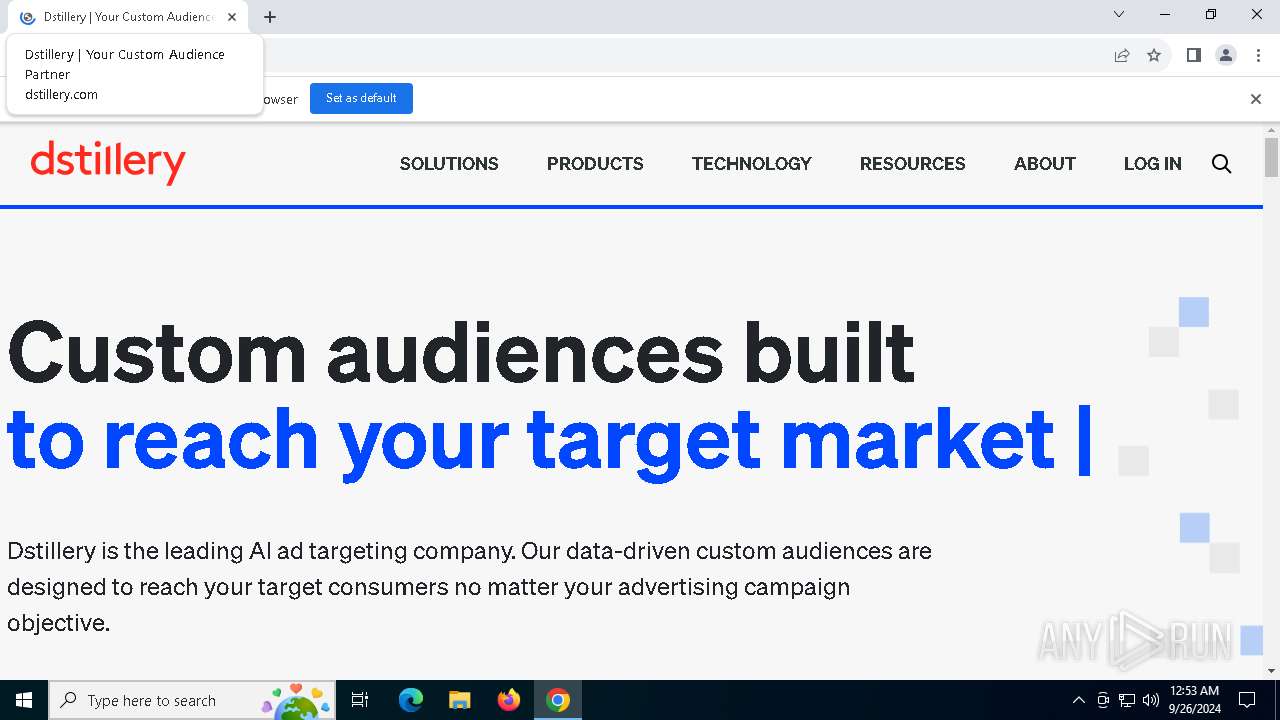Screen dimensions: 1280x720
Task: Restore down the Chrome window
Action: click(1211, 14)
